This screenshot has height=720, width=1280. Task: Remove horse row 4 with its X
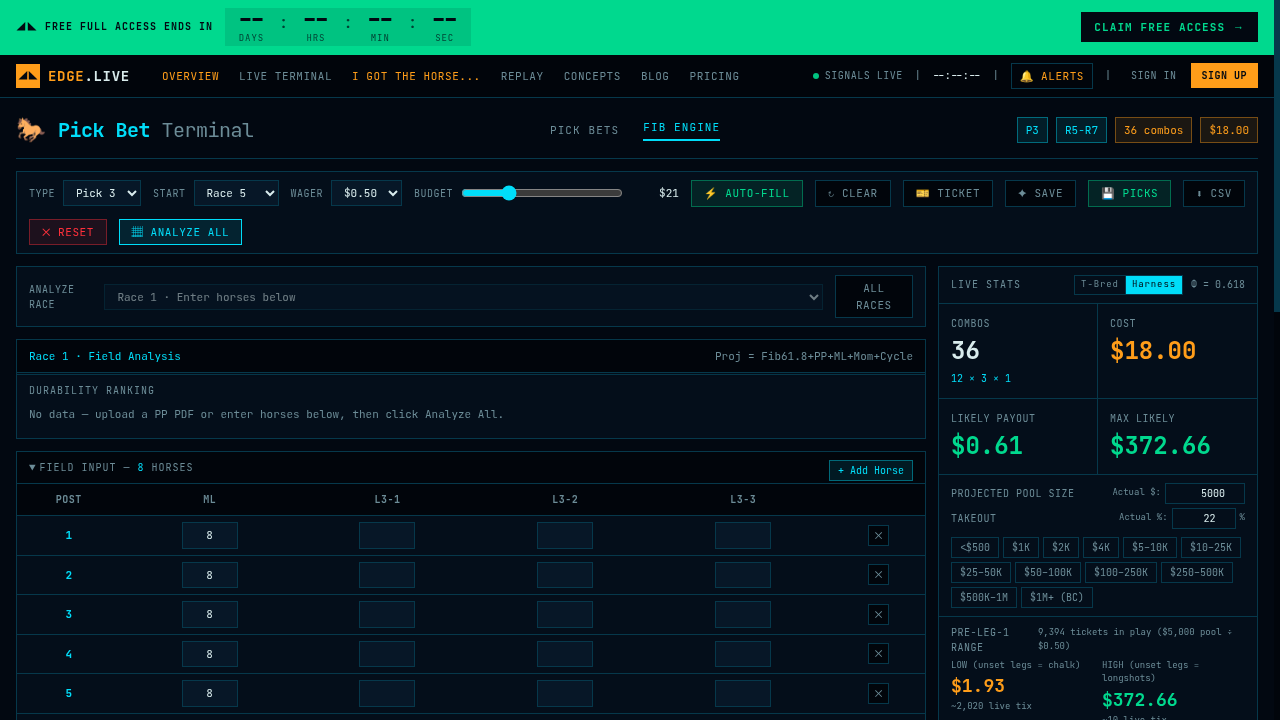click(x=878, y=654)
